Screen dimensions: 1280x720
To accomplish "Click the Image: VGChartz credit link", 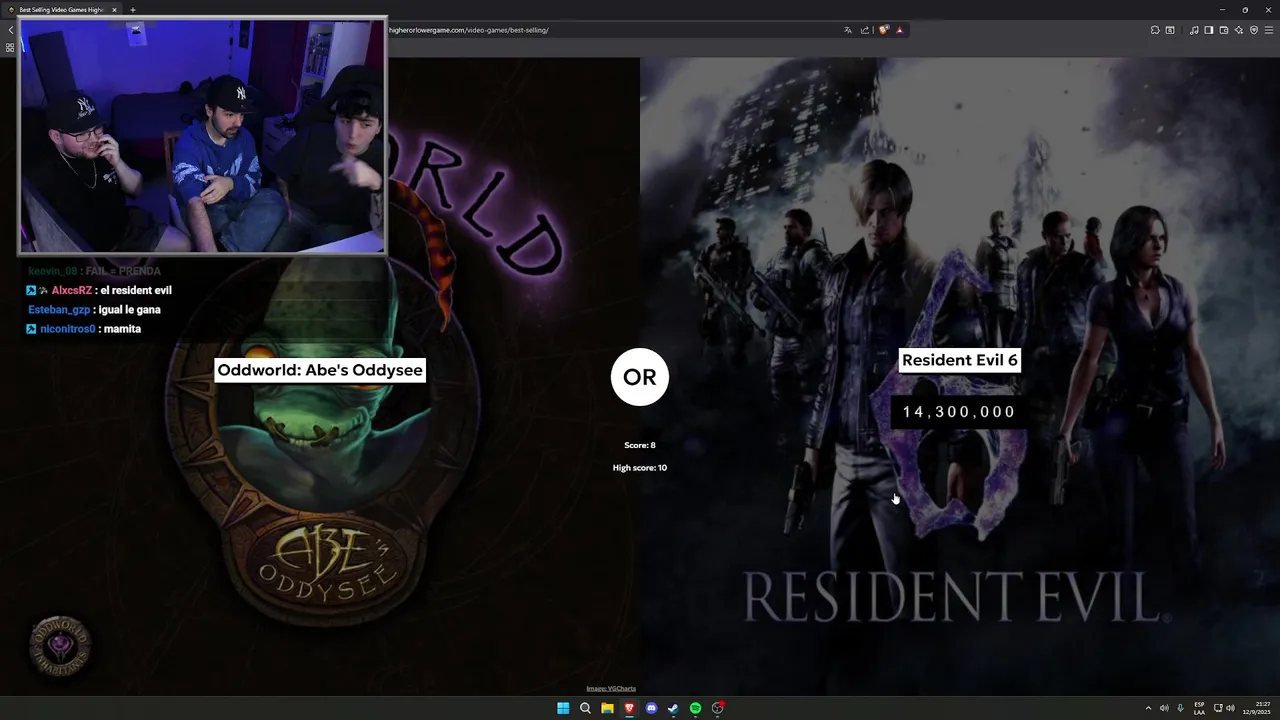I will point(611,688).
